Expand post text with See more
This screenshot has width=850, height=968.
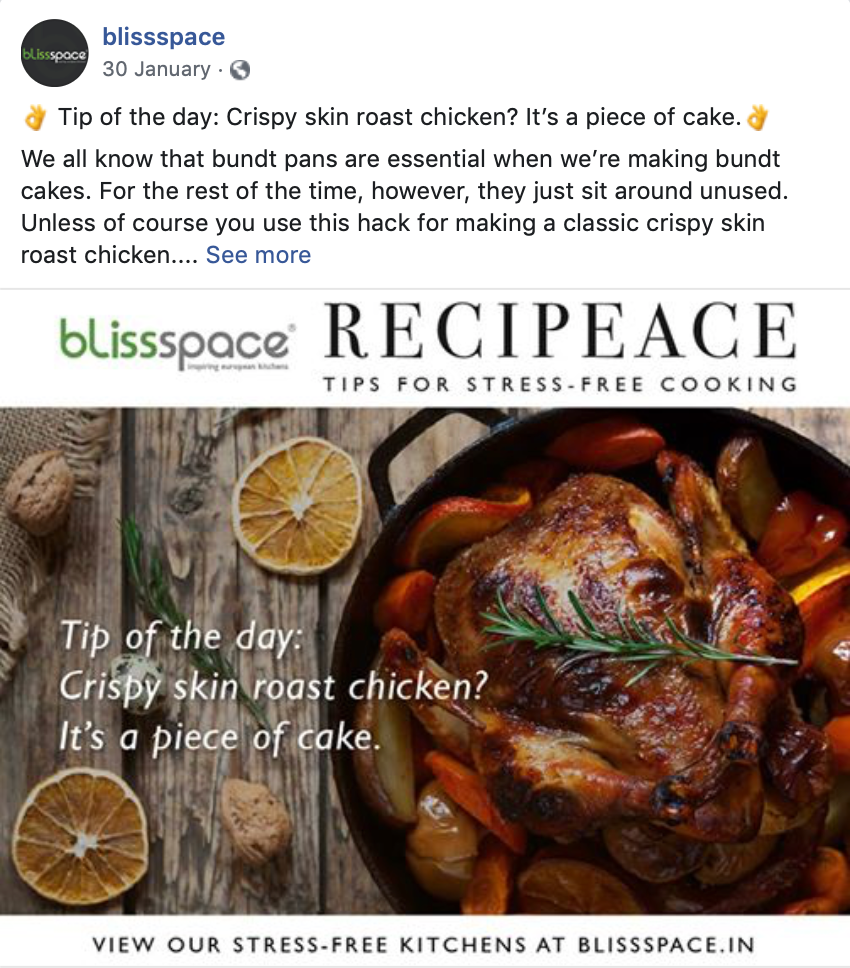(x=258, y=254)
